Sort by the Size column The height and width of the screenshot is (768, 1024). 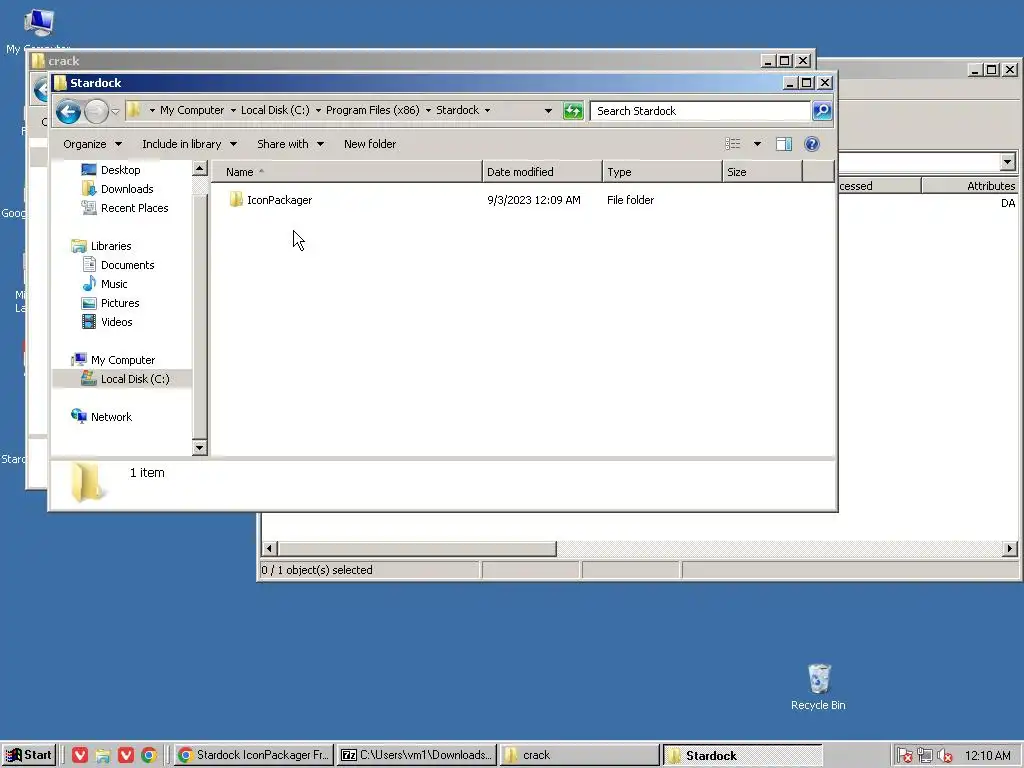[762, 172]
